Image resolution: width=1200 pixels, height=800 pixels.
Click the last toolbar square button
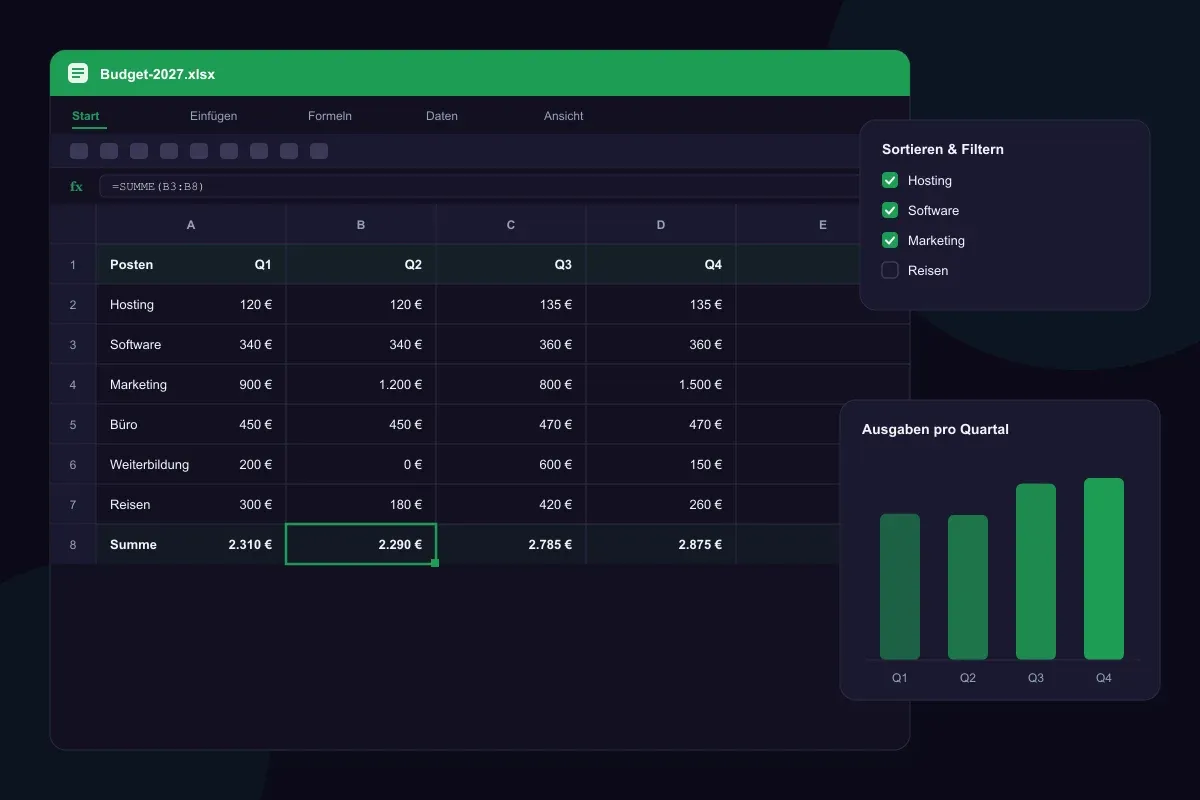point(319,151)
